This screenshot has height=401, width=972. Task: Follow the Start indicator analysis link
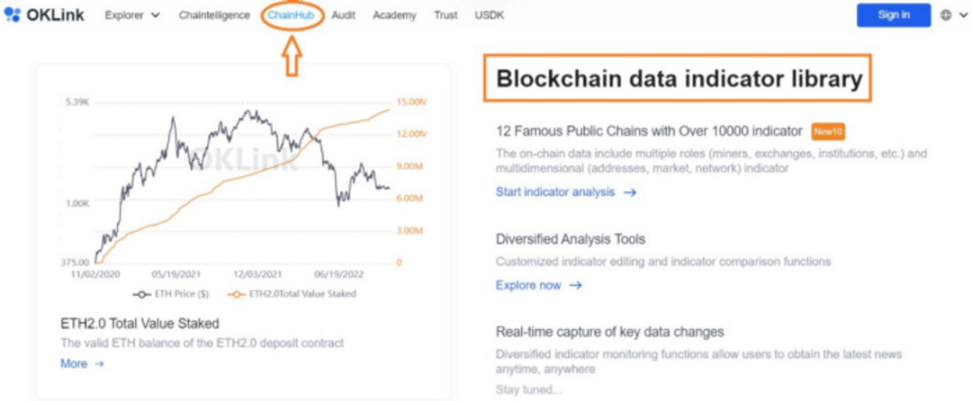[x=555, y=192]
